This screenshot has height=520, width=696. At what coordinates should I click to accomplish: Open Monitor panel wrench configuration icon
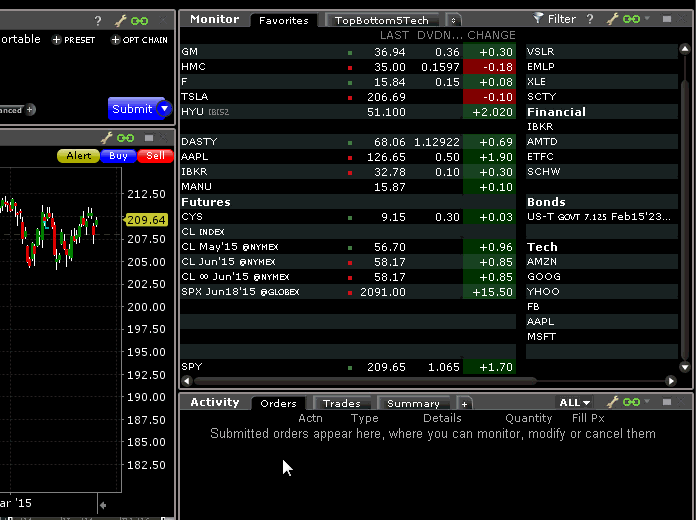(613, 19)
